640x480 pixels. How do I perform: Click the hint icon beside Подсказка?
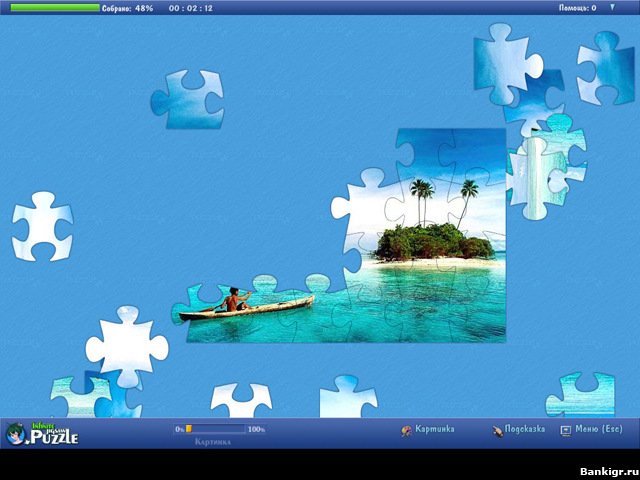click(497, 431)
